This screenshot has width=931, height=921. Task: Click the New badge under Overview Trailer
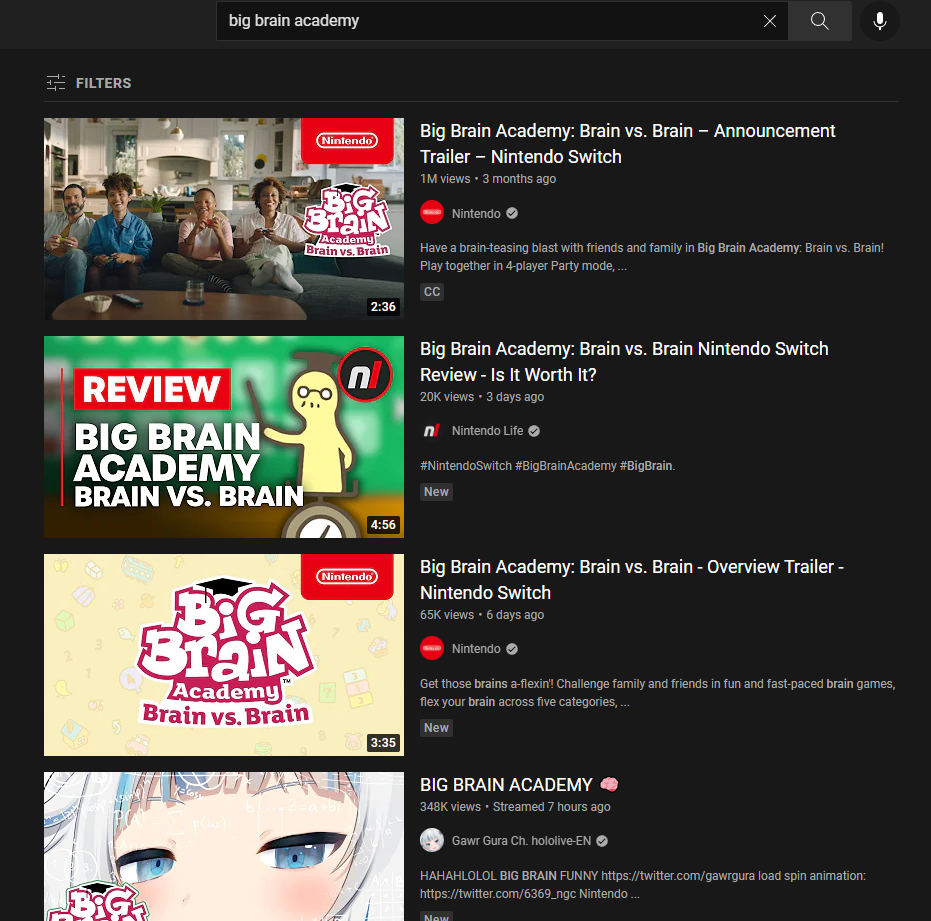[436, 727]
